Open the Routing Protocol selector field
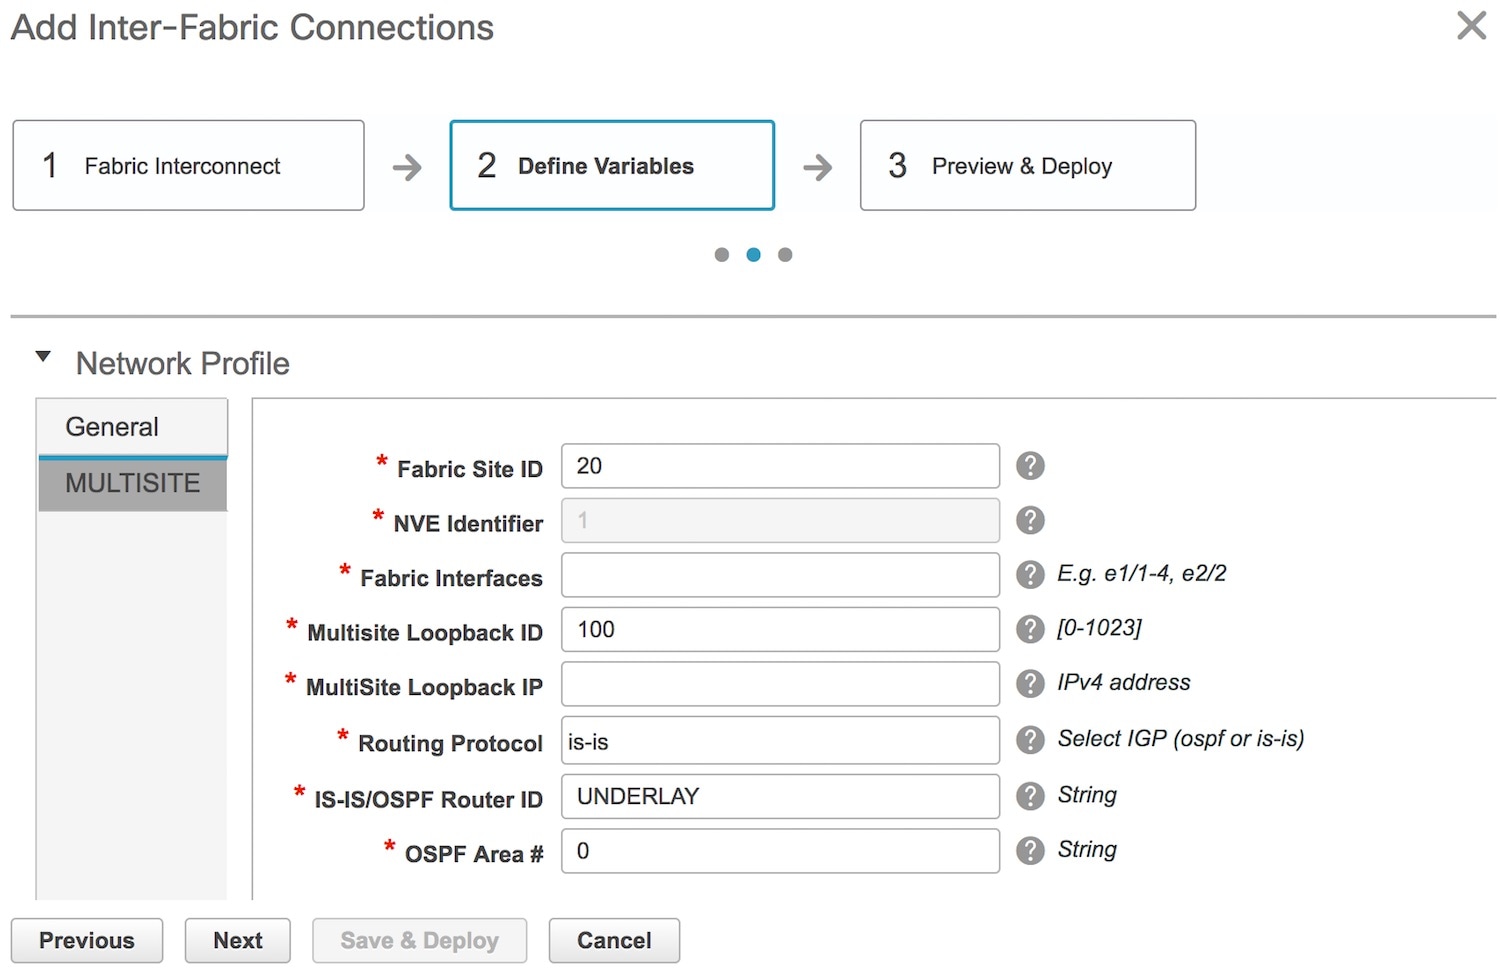The width and height of the screenshot is (1500, 974). coord(780,741)
